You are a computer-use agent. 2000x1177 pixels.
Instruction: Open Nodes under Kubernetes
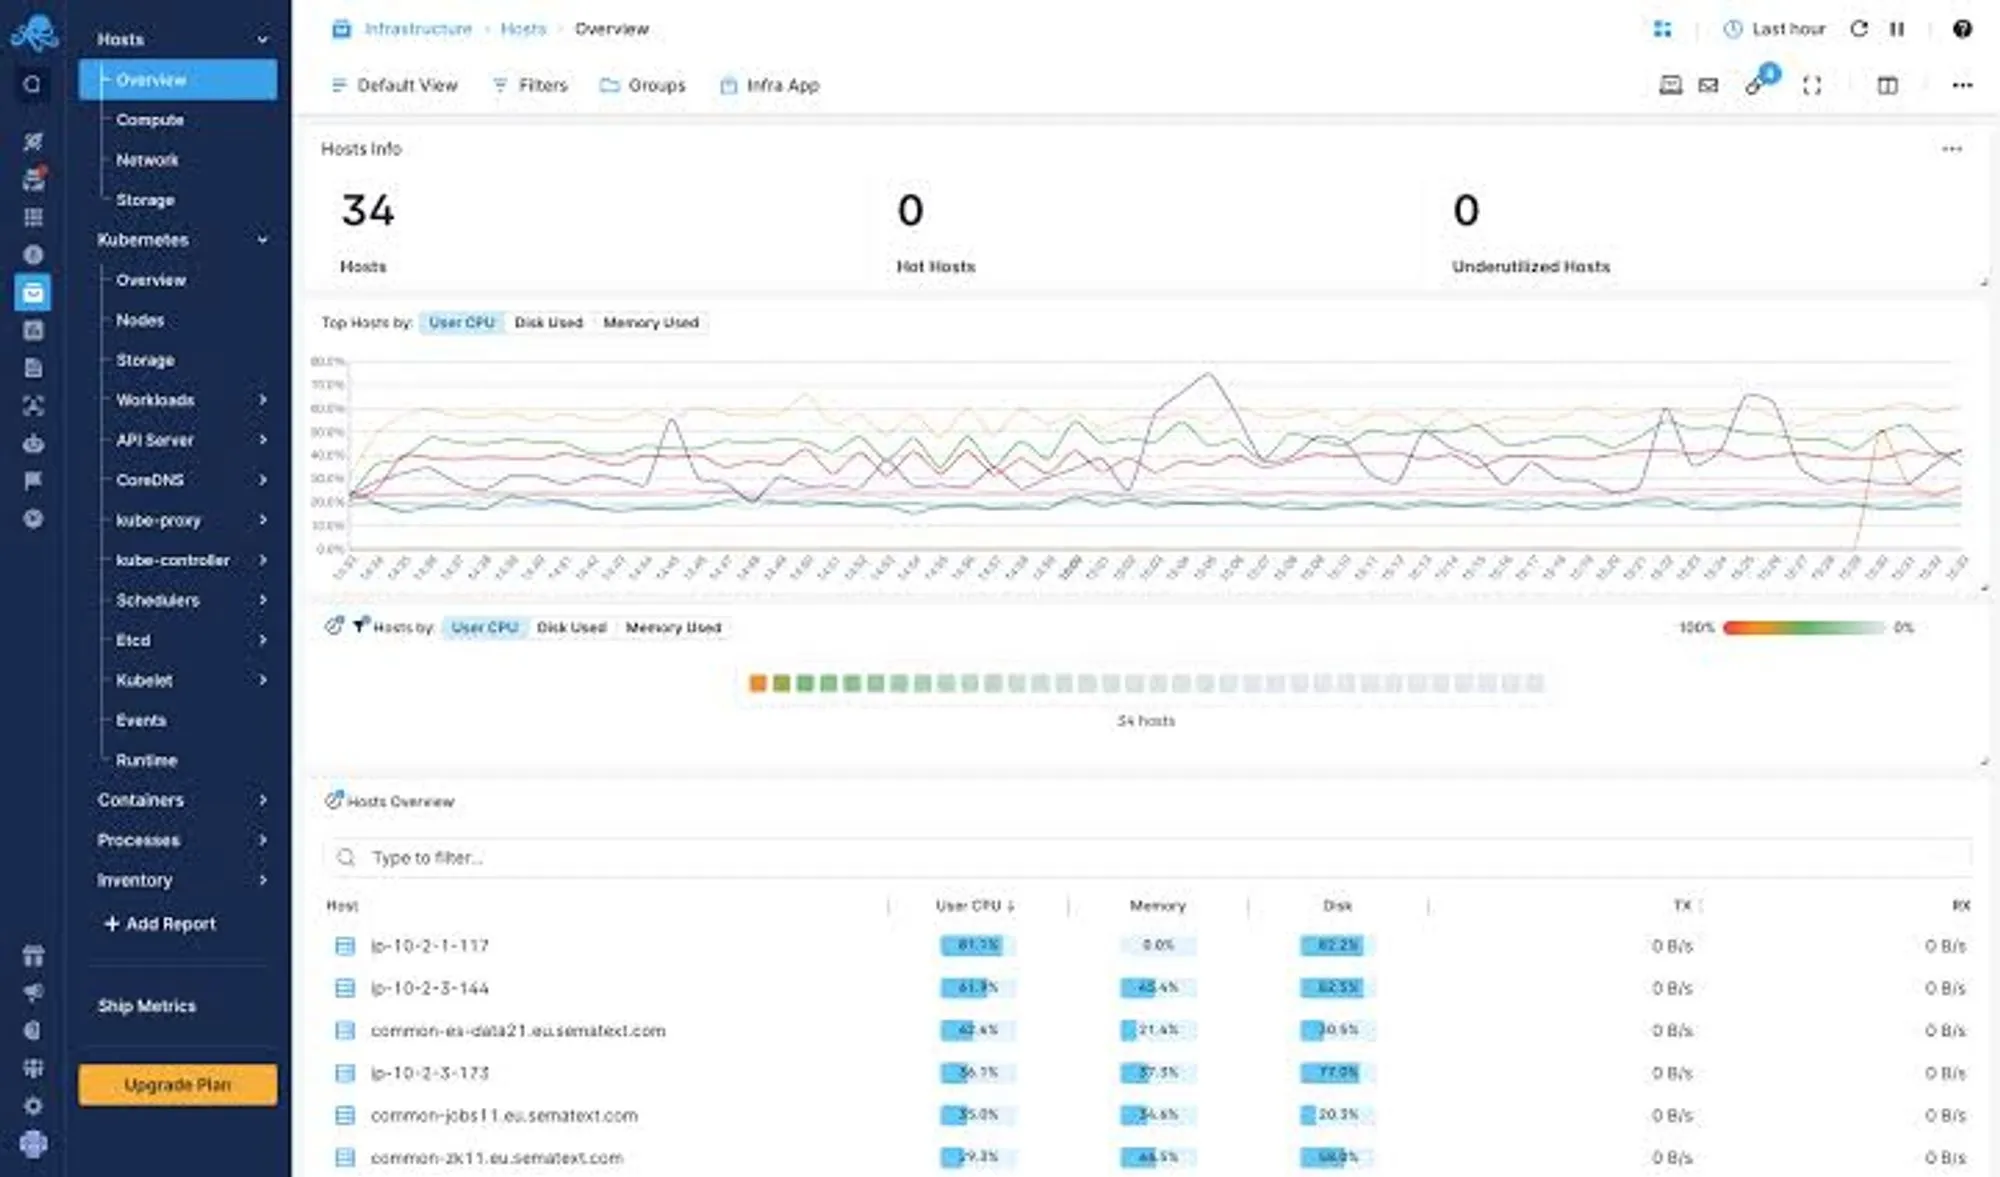point(140,320)
